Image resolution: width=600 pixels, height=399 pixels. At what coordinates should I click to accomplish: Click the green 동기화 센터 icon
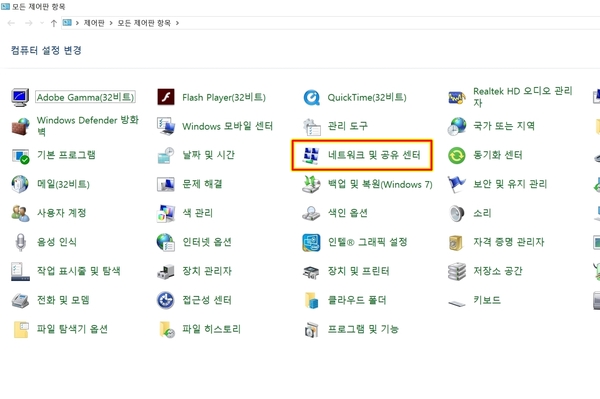457,155
